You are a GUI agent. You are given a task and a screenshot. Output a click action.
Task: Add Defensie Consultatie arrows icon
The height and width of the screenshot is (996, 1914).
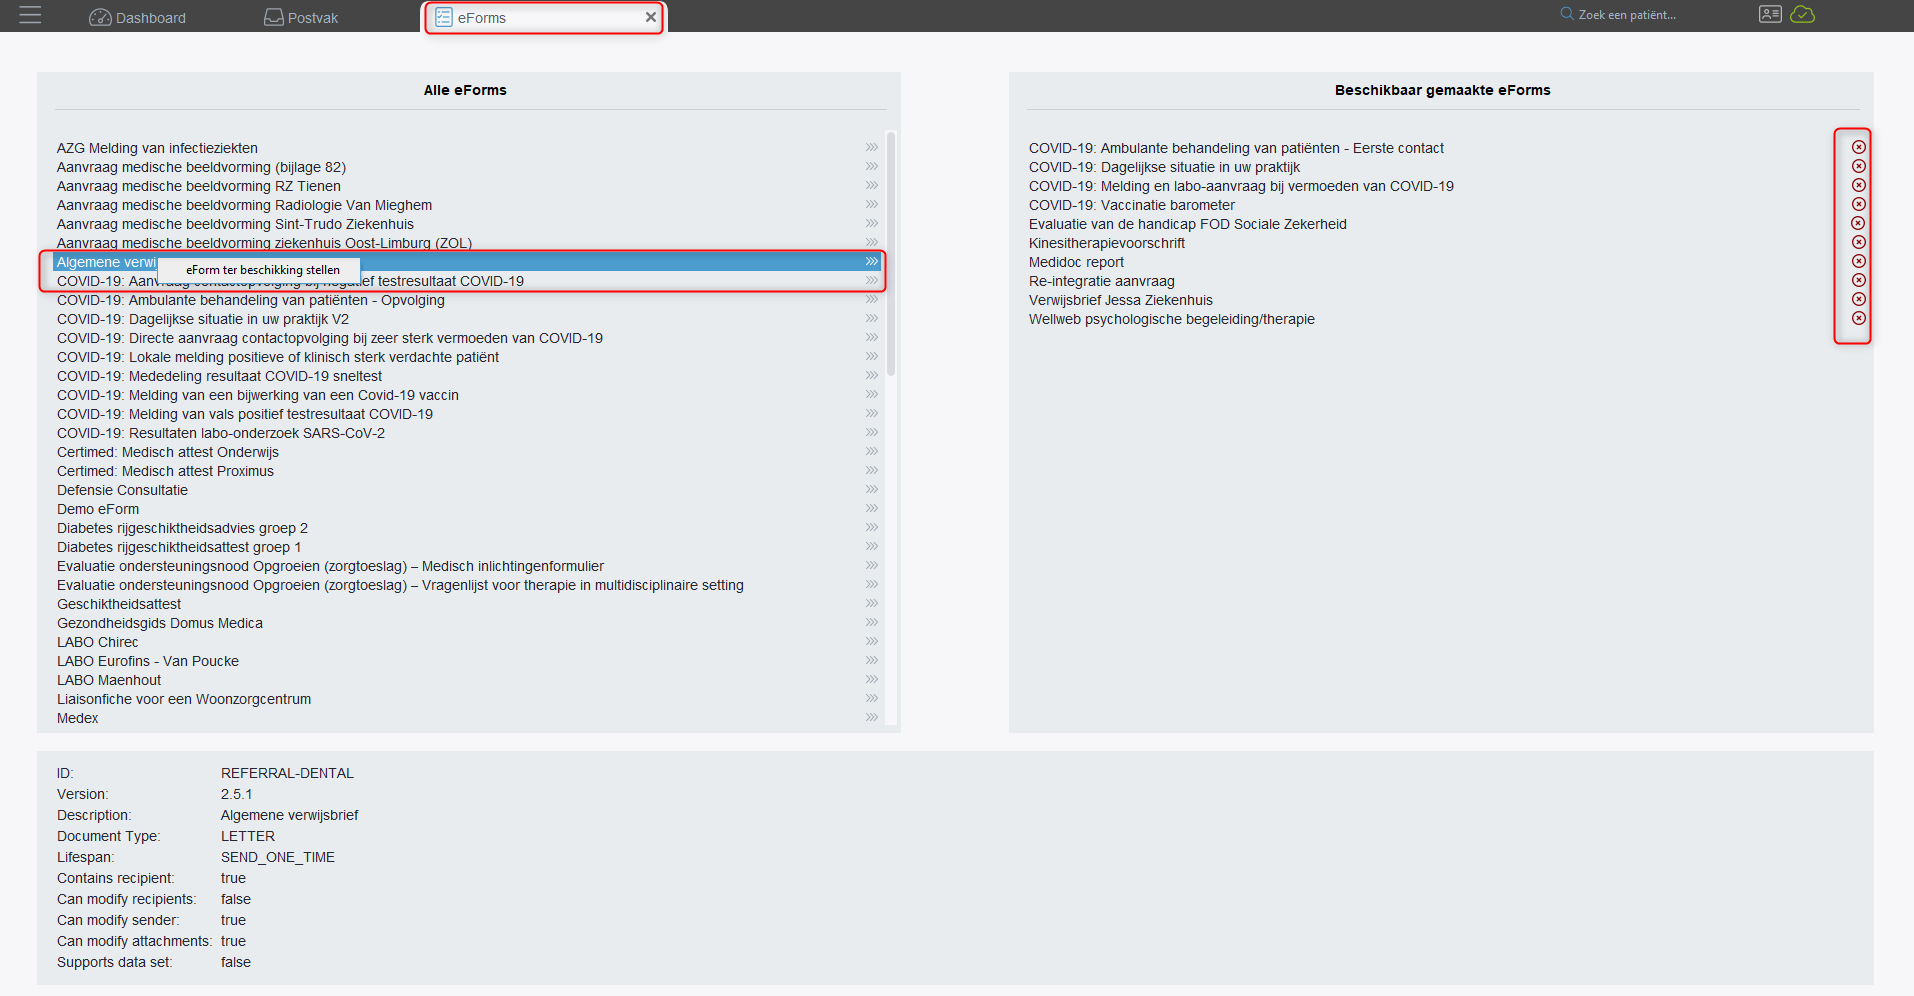[x=872, y=489]
